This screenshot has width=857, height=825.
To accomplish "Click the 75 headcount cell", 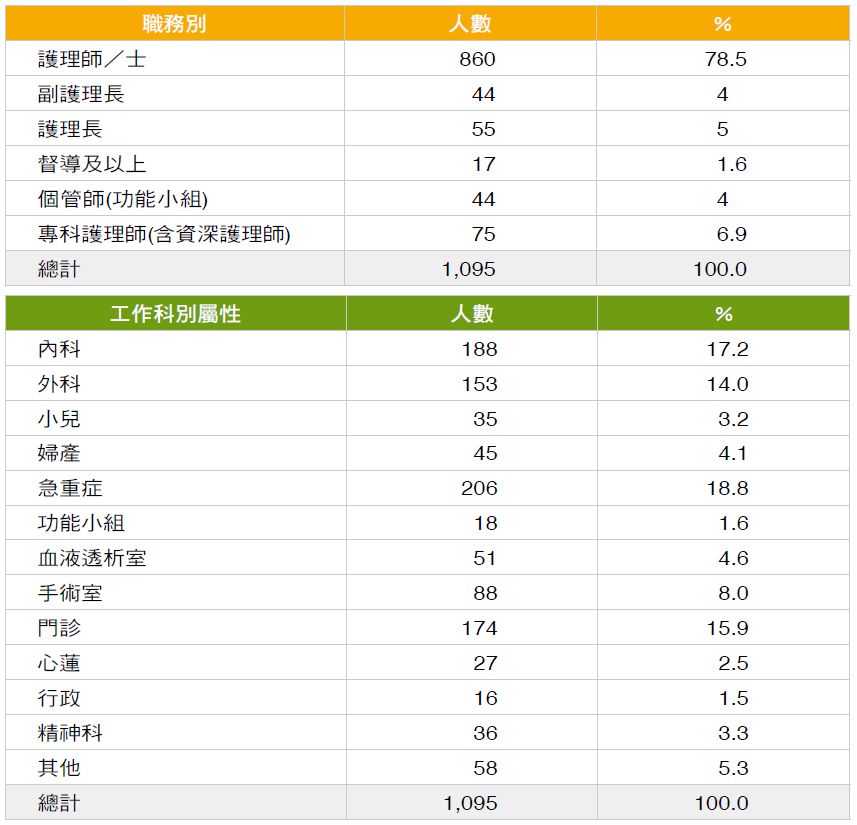I will coord(483,234).
